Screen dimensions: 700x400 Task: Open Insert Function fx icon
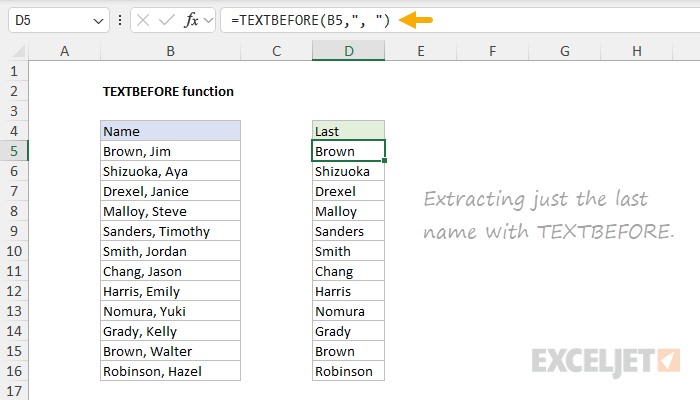point(191,20)
